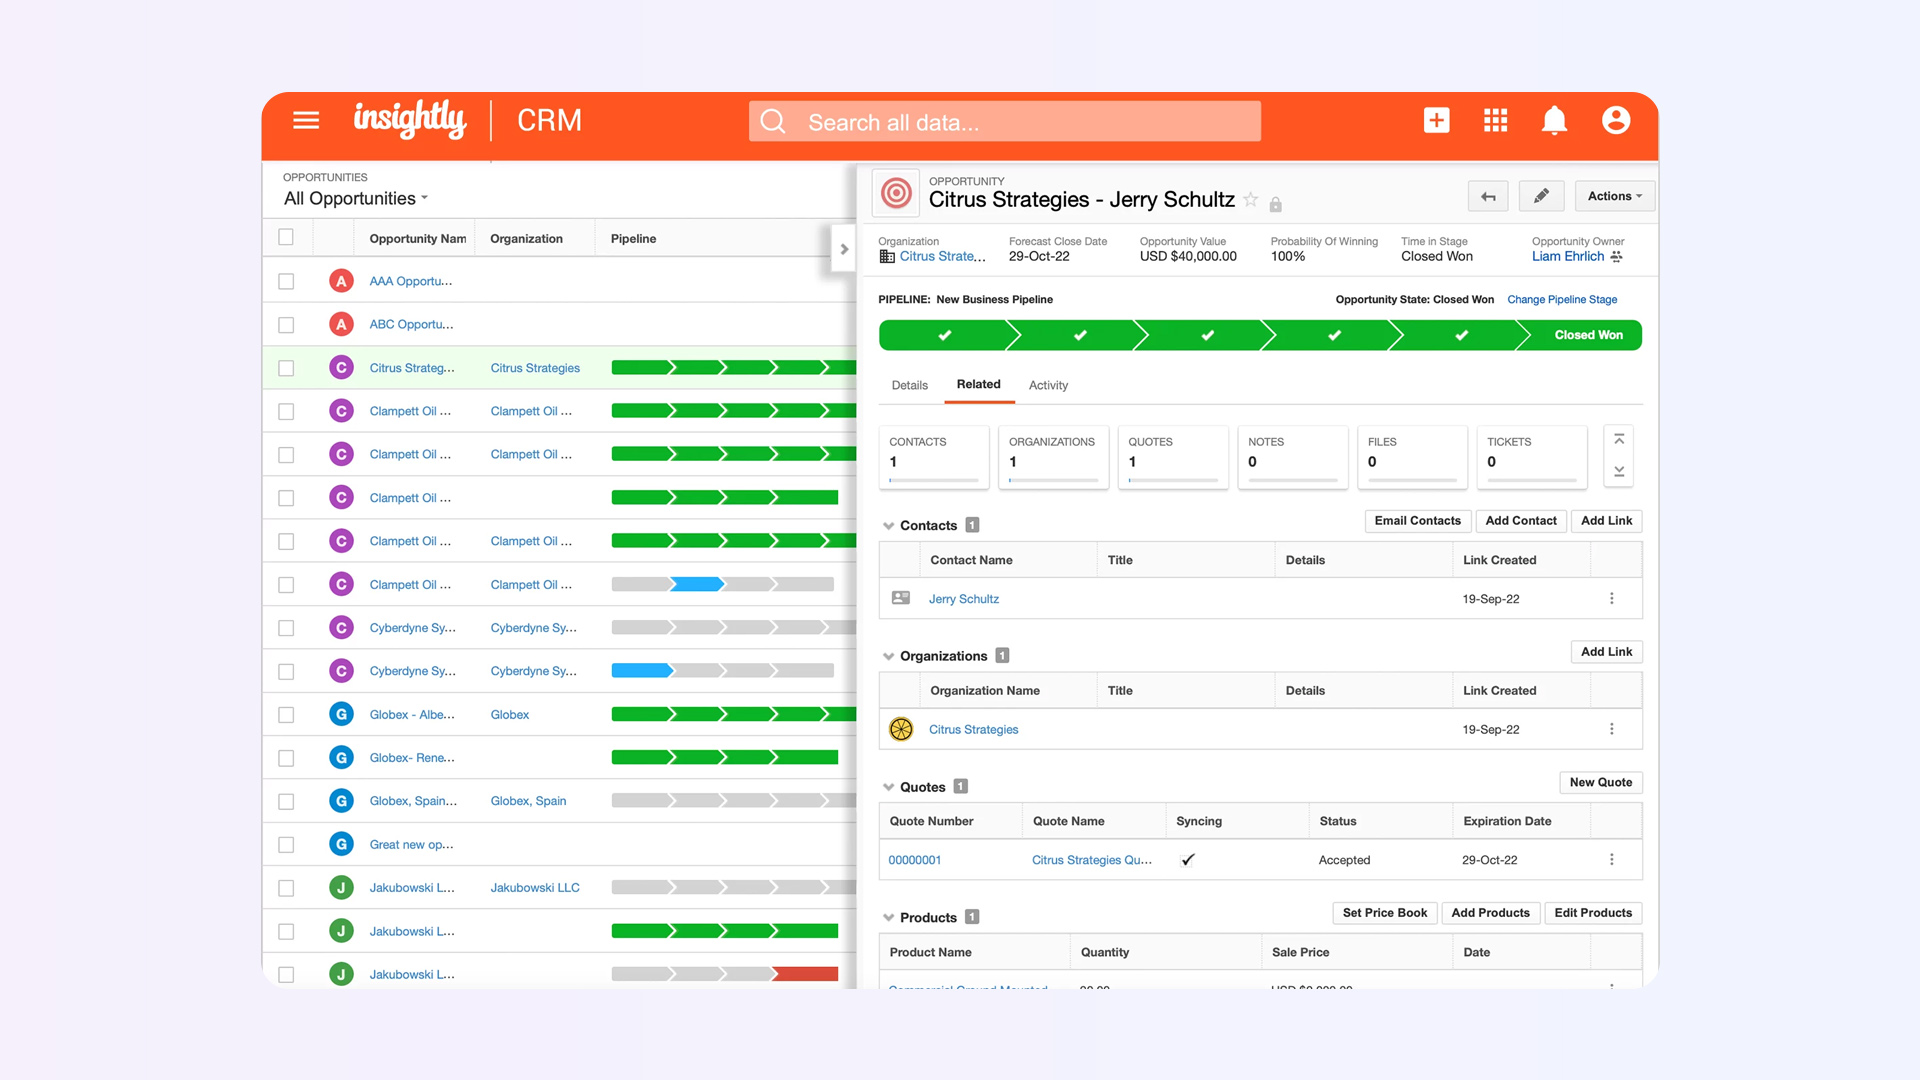Star the Citrus Strategies opportunity

click(1250, 200)
